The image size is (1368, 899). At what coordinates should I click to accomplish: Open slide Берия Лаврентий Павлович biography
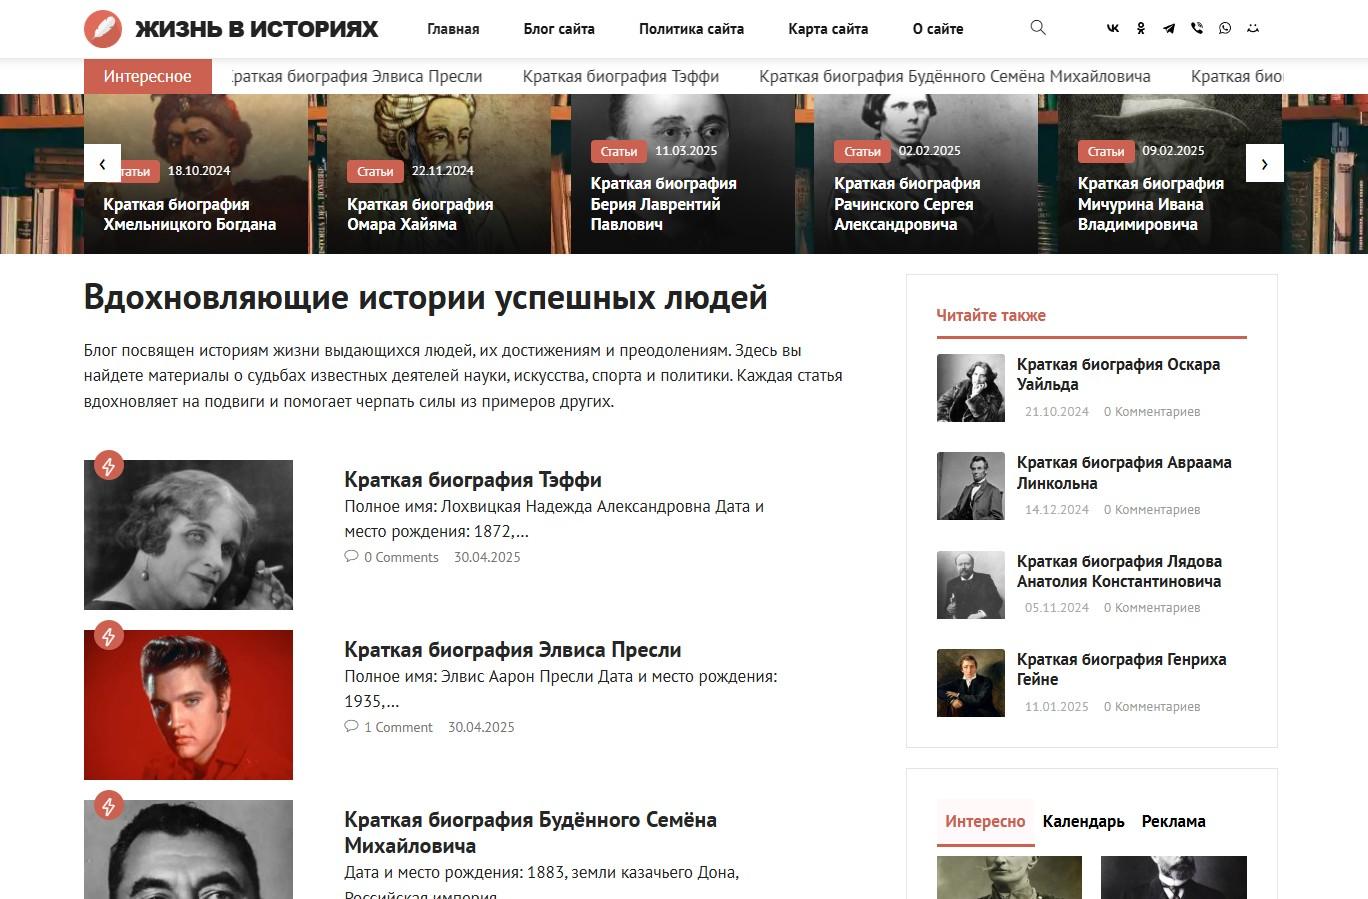point(664,204)
